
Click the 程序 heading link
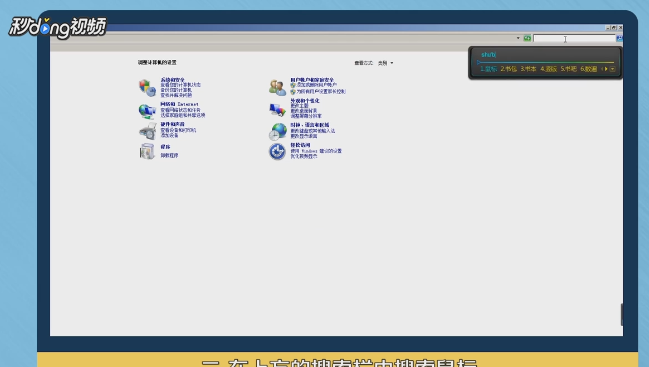(x=165, y=147)
